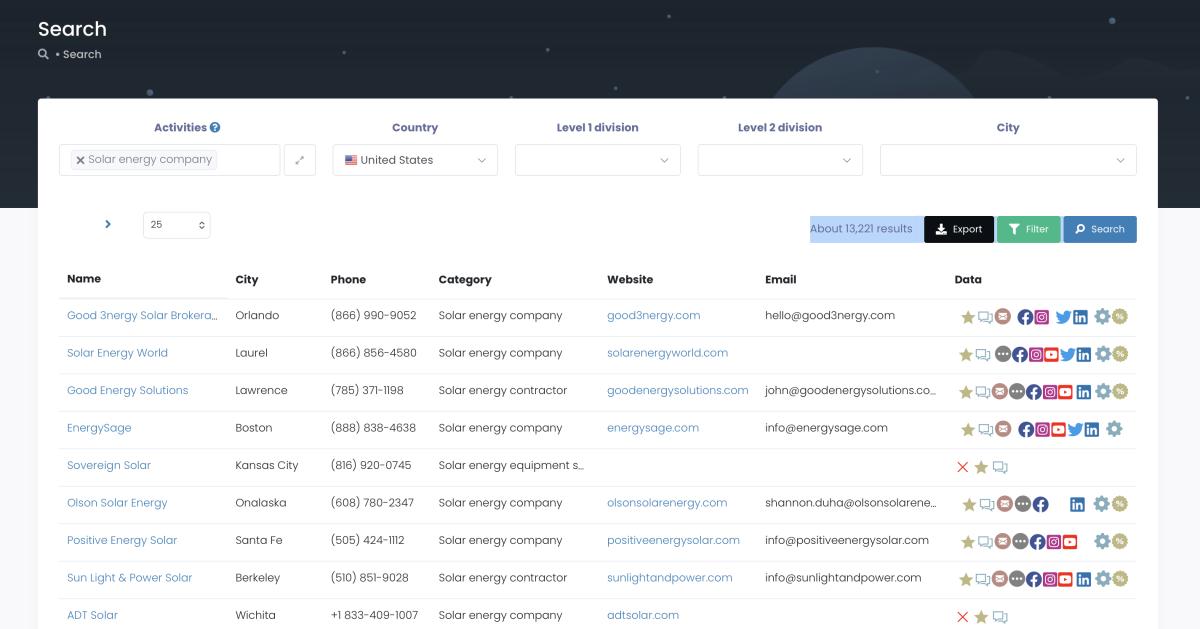Change the 25 results-per-page selector
This screenshot has height=629, width=1200.
(x=177, y=225)
